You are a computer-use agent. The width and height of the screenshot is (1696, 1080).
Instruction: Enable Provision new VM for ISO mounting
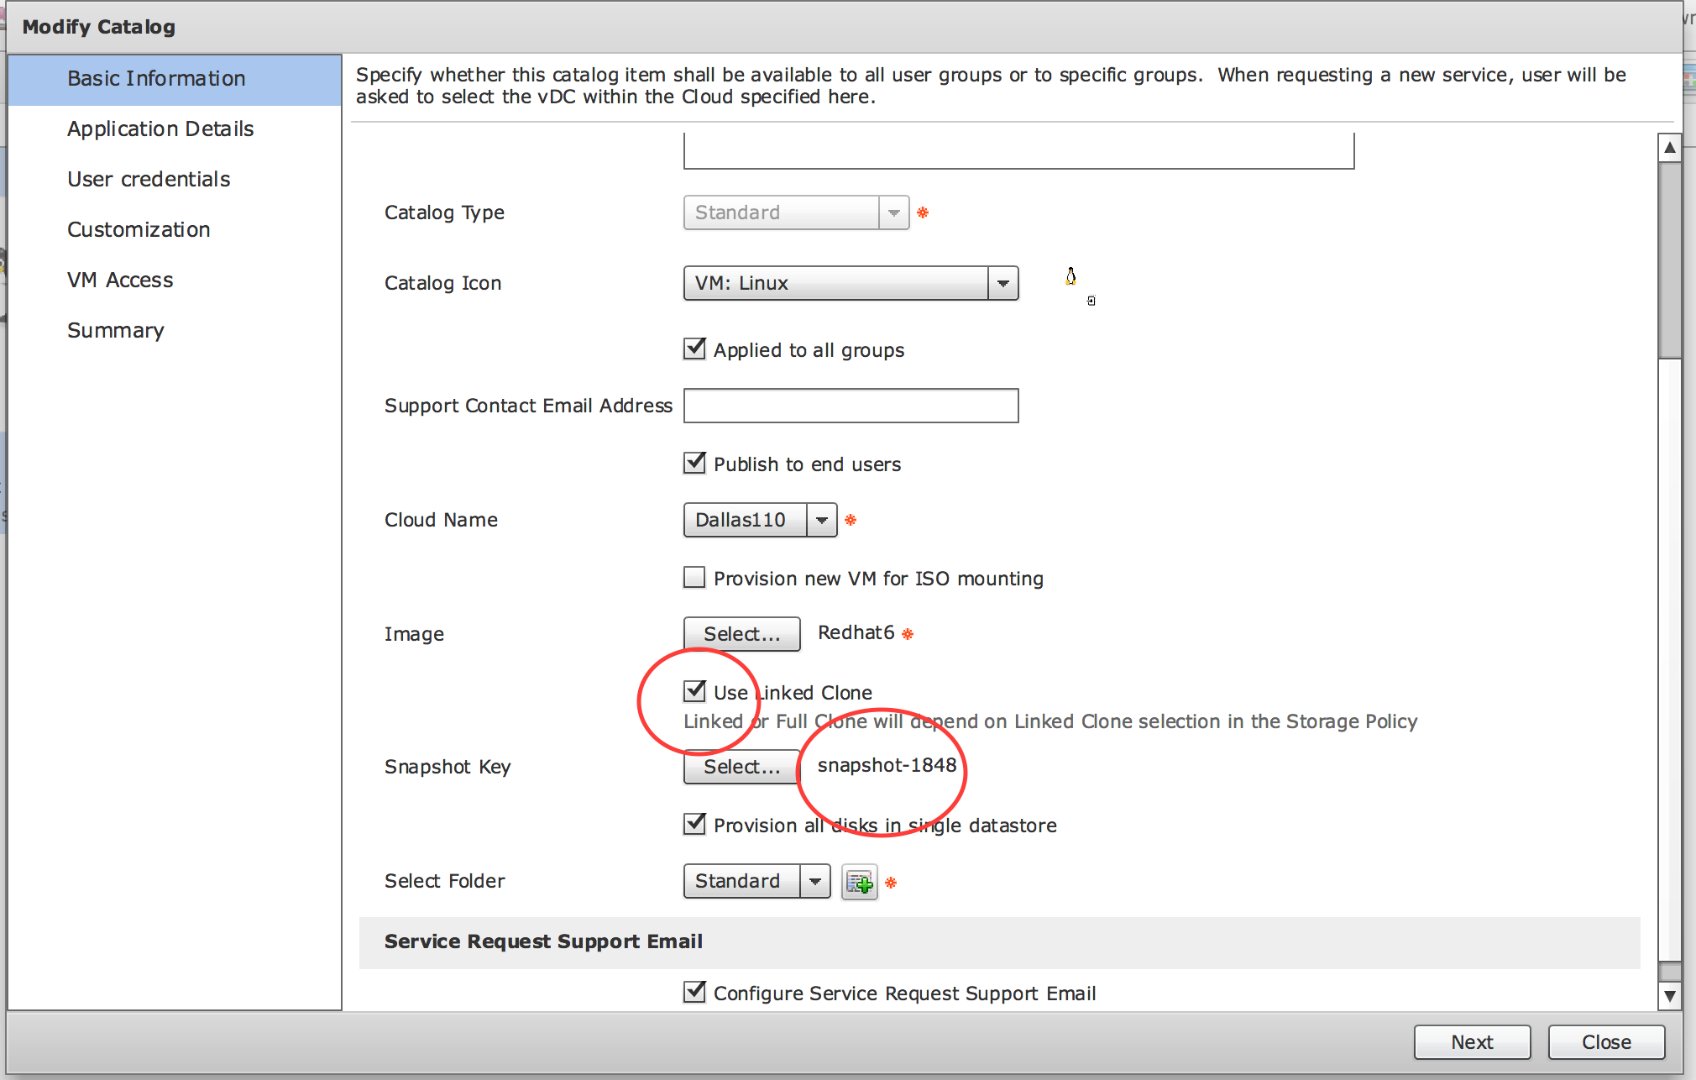click(x=694, y=577)
